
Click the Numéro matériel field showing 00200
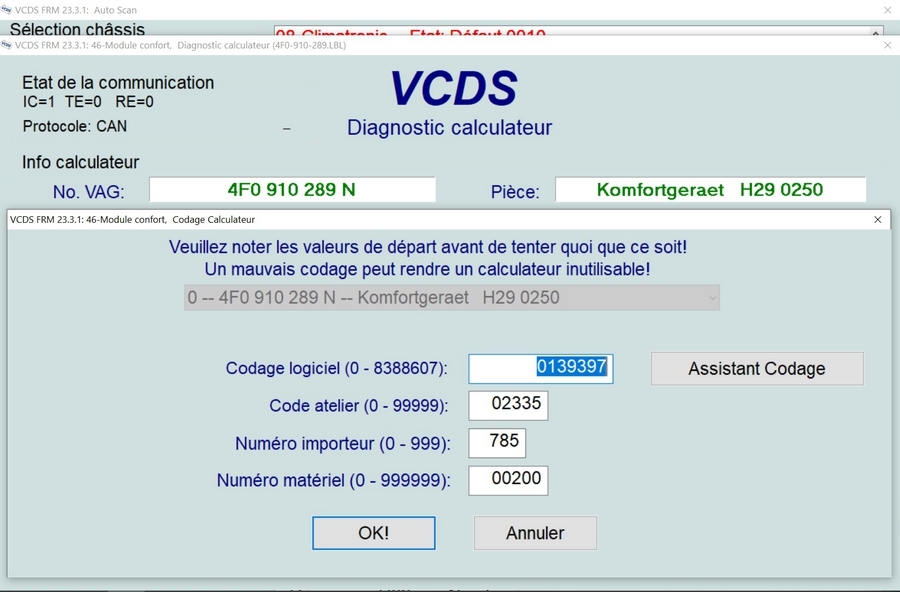[x=508, y=480]
